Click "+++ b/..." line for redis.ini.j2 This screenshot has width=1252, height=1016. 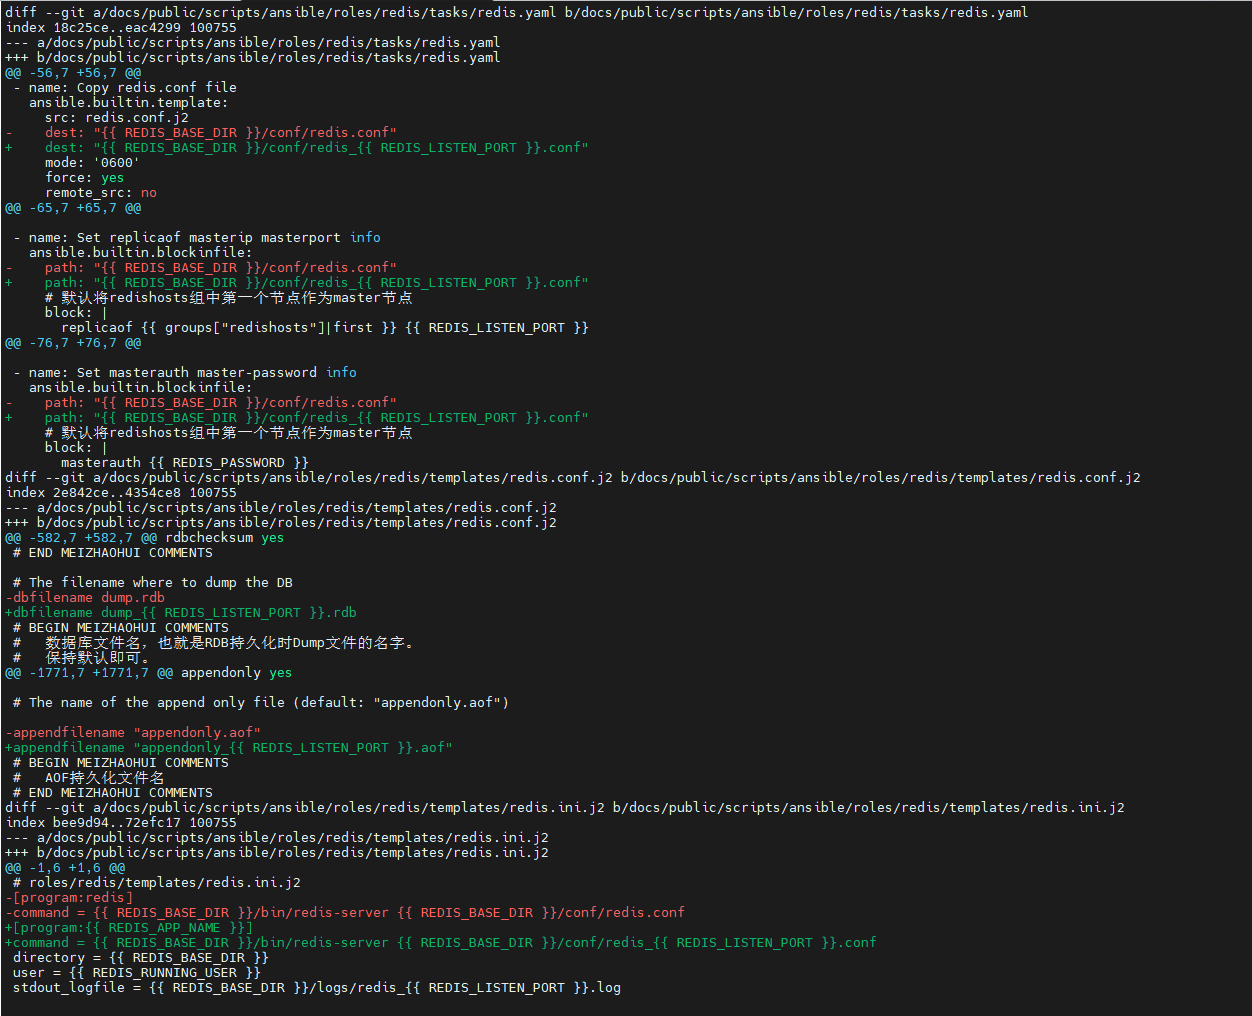[277, 852]
